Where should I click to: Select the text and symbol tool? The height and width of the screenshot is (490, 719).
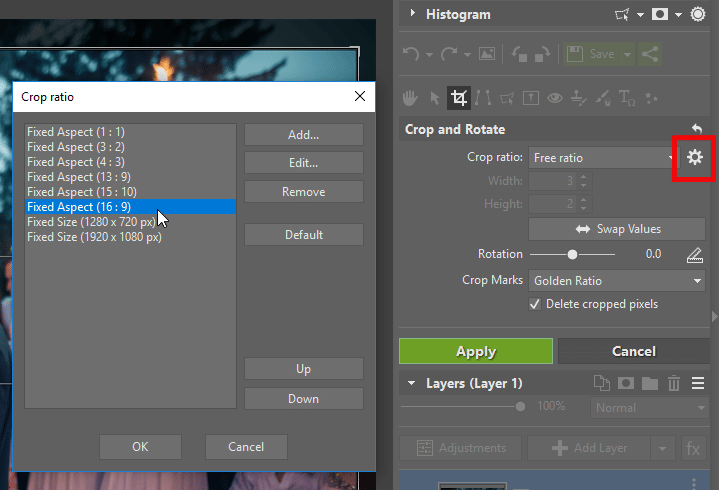627,98
